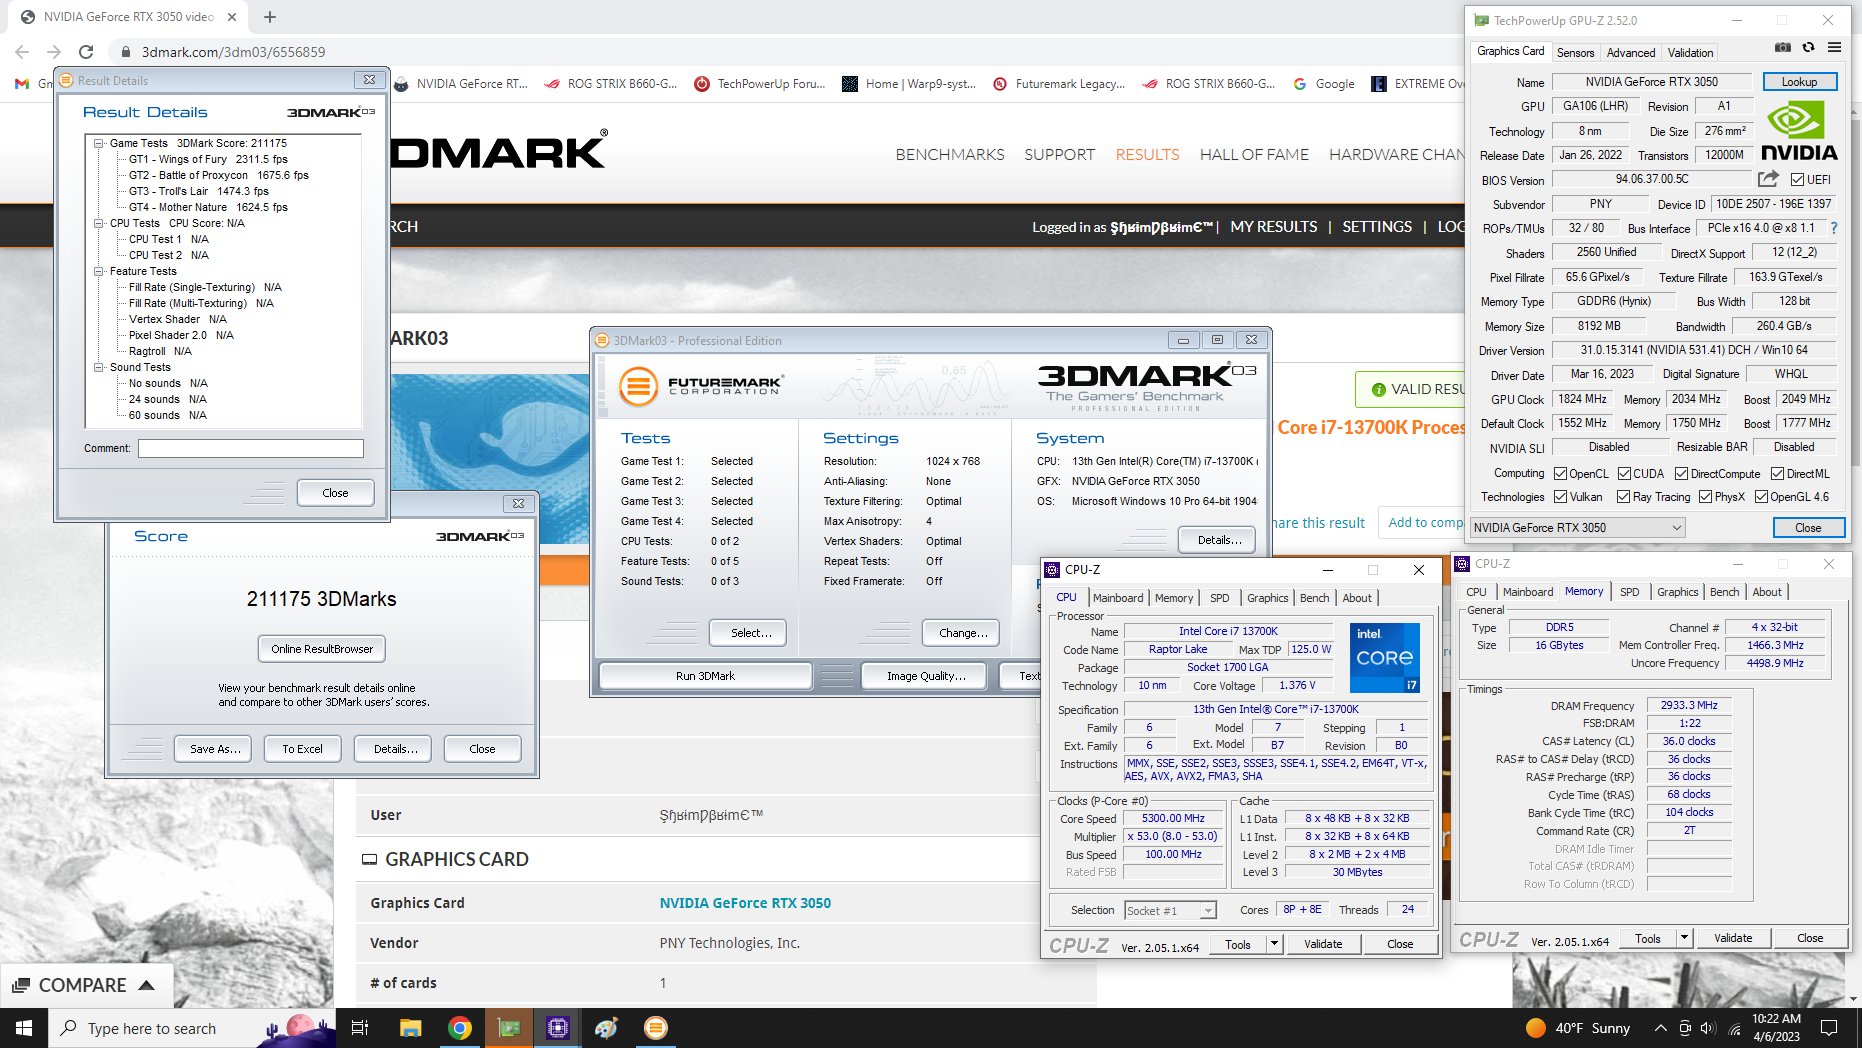Open the Tools dropdown arrow in the Memory window
The width and height of the screenshot is (1862, 1048).
(x=1684, y=938)
